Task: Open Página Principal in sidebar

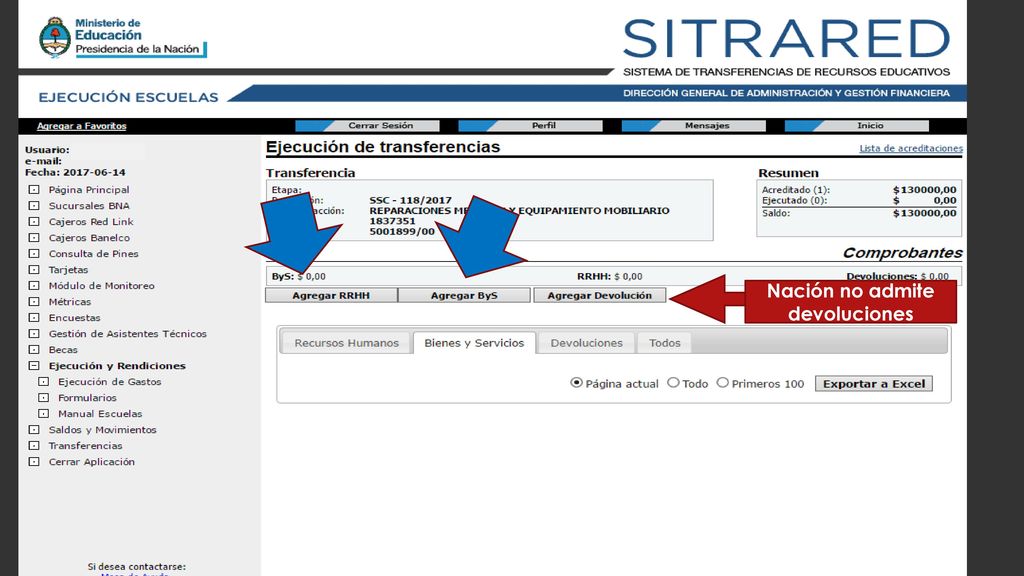Action: (89, 189)
